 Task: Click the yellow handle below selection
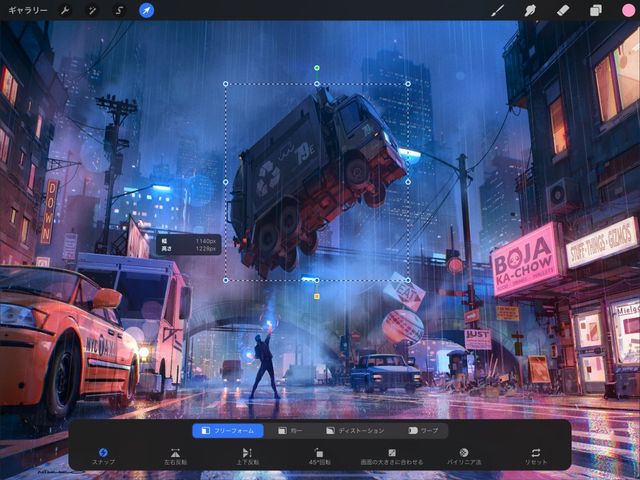coord(317,296)
